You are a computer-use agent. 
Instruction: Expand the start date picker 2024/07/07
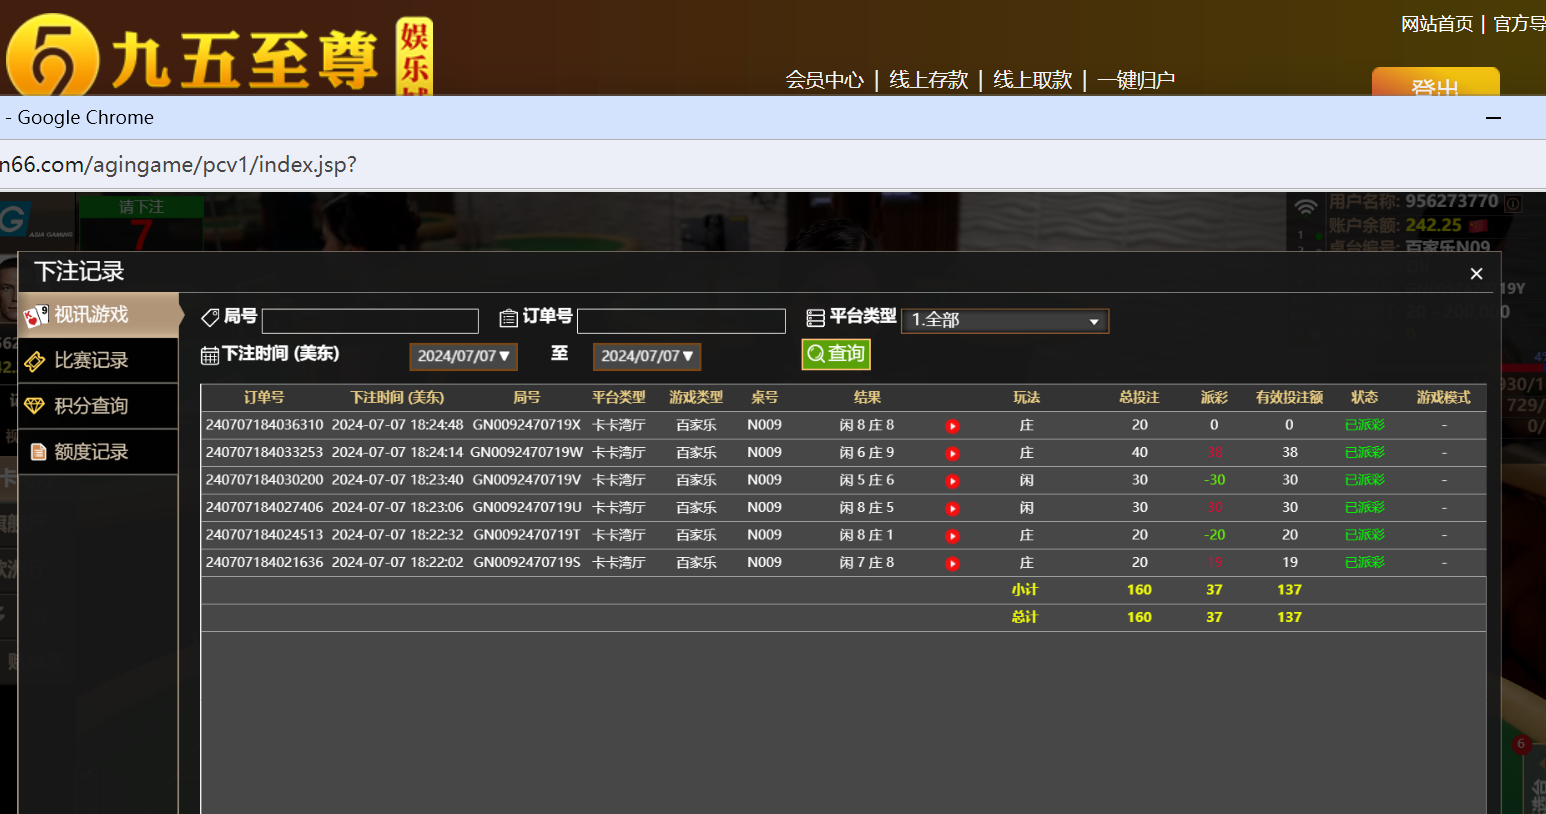[463, 357]
